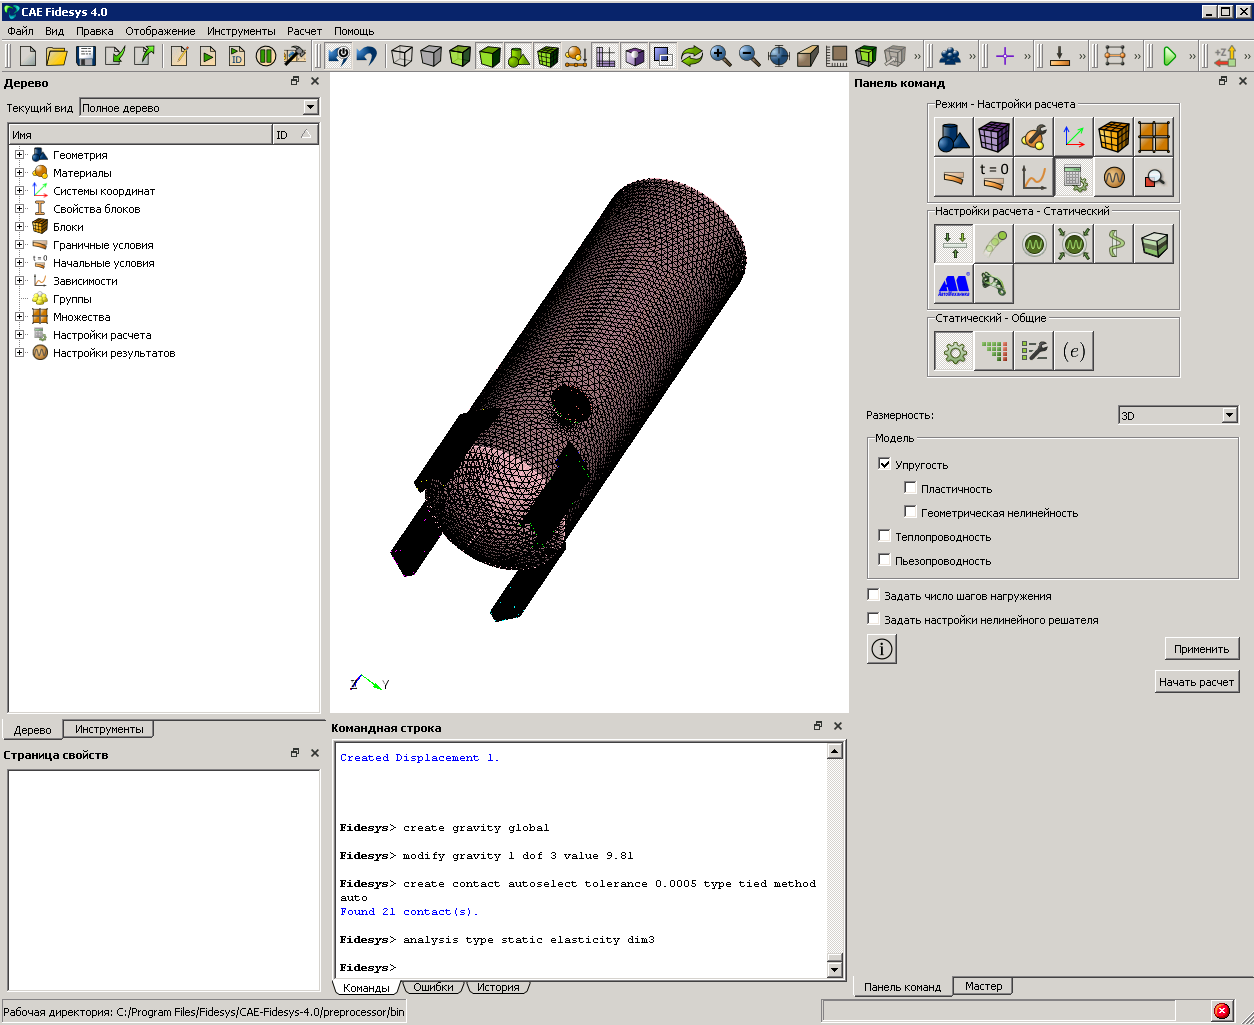Click the information (i) button
The width and height of the screenshot is (1254, 1025).
click(881, 649)
